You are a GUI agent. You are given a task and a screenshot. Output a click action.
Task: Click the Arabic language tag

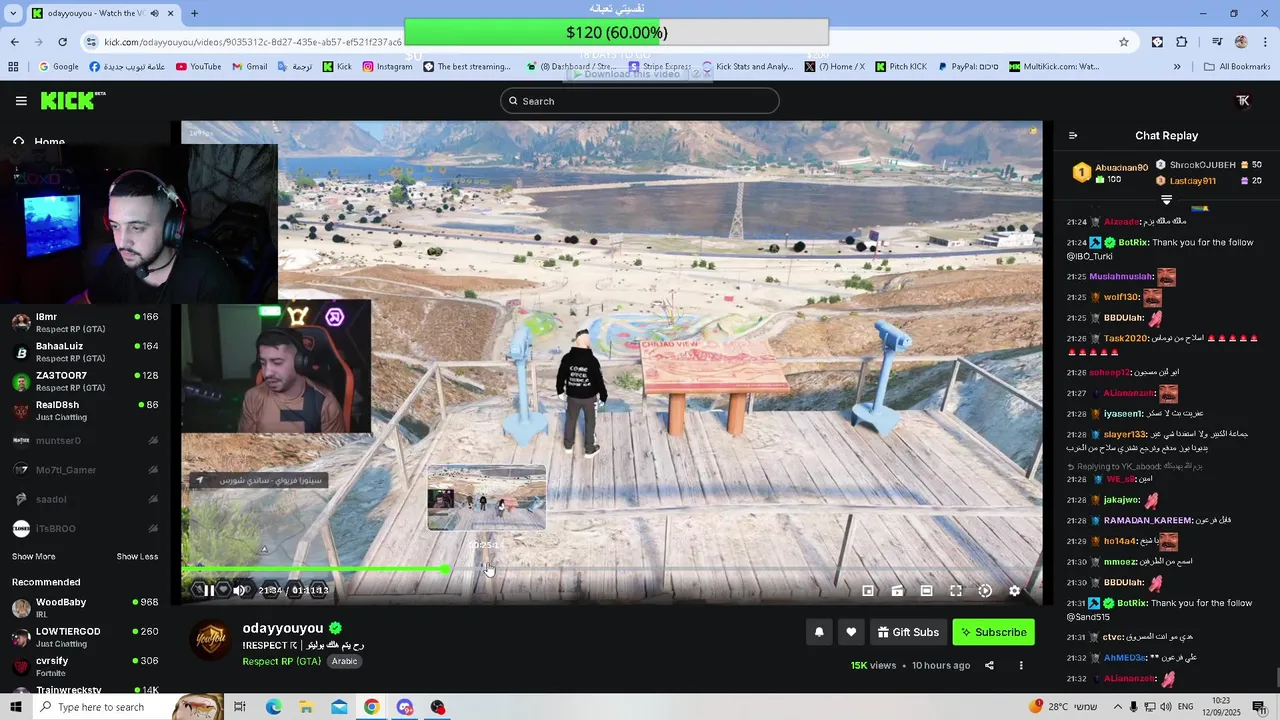pyautogui.click(x=345, y=662)
